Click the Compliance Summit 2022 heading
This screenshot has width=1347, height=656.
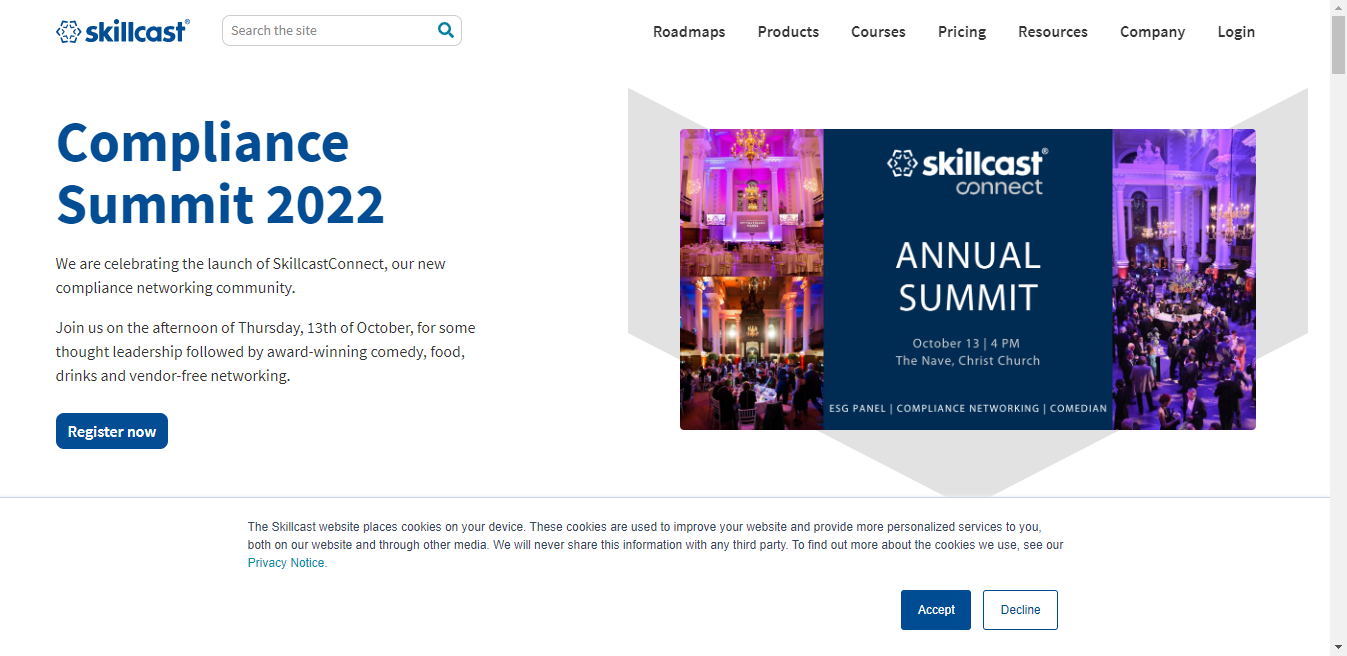(x=220, y=172)
